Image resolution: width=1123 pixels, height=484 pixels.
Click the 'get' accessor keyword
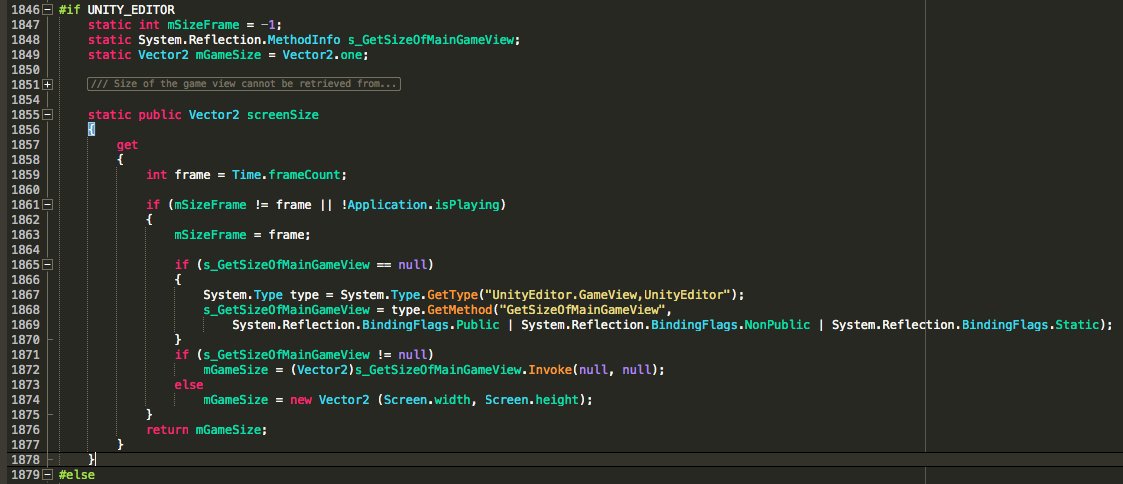tap(127, 145)
